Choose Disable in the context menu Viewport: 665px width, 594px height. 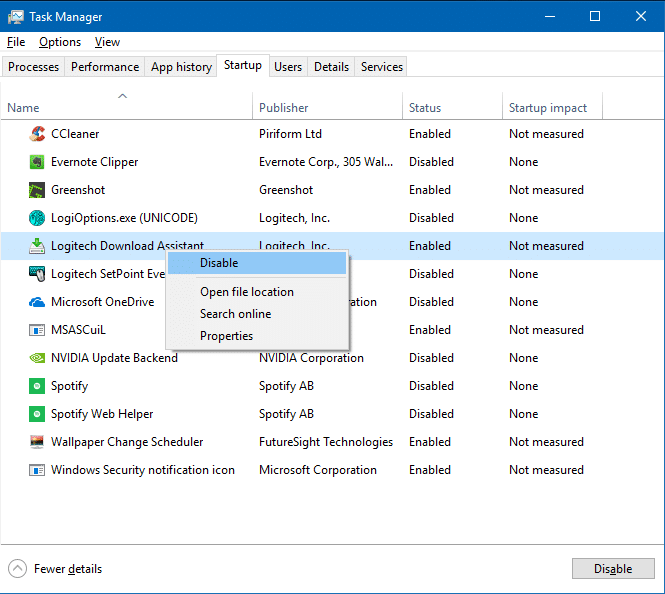[257, 263]
